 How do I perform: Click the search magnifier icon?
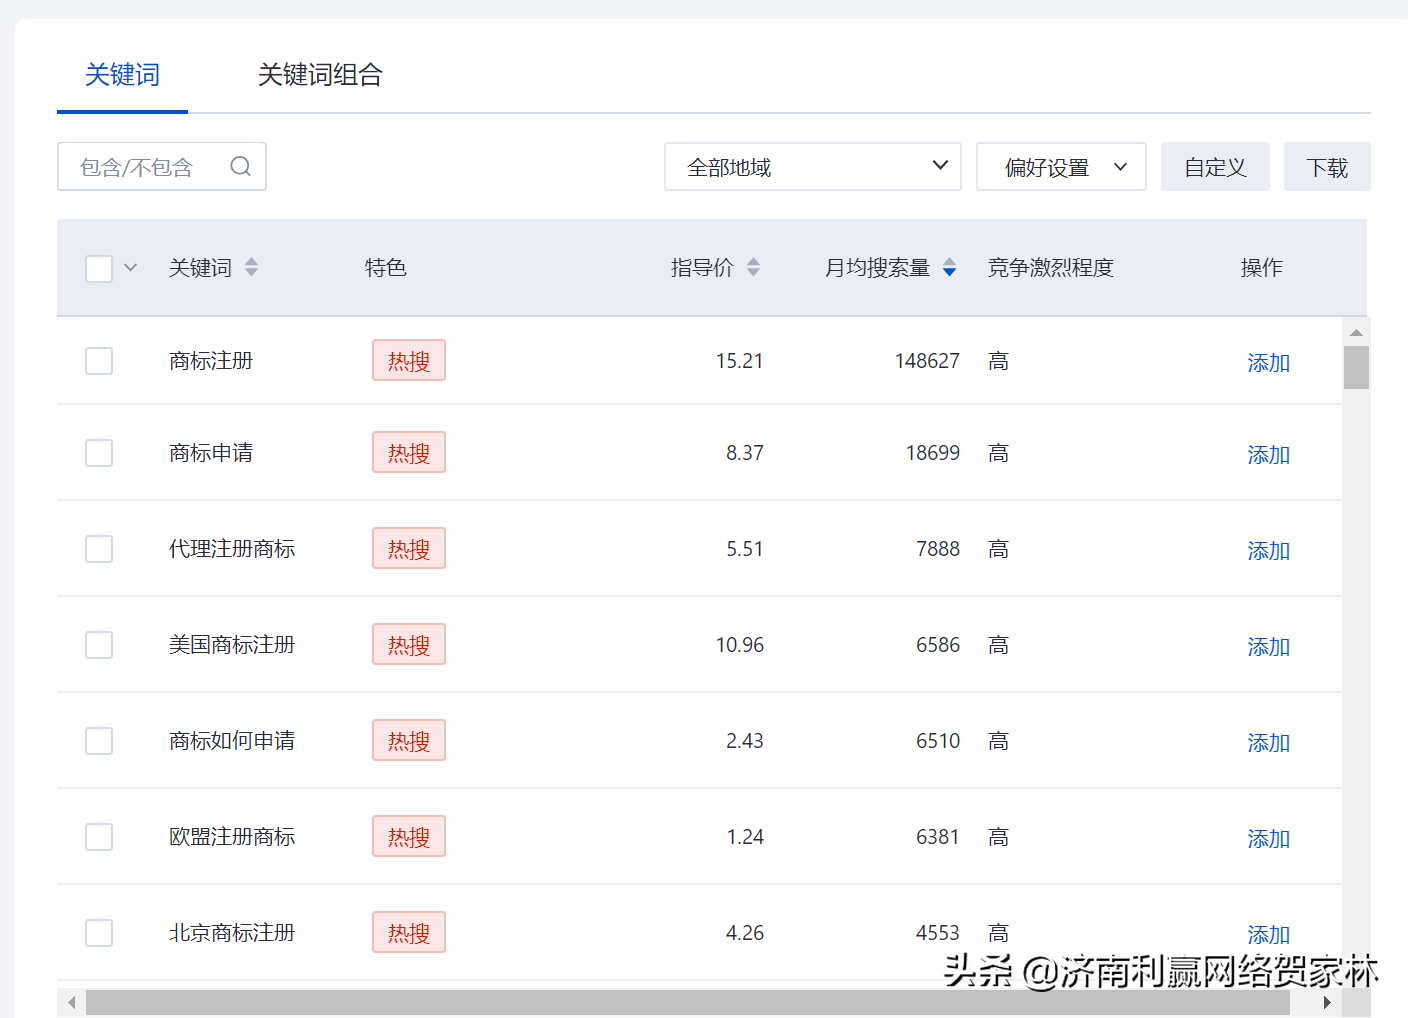pyautogui.click(x=240, y=166)
